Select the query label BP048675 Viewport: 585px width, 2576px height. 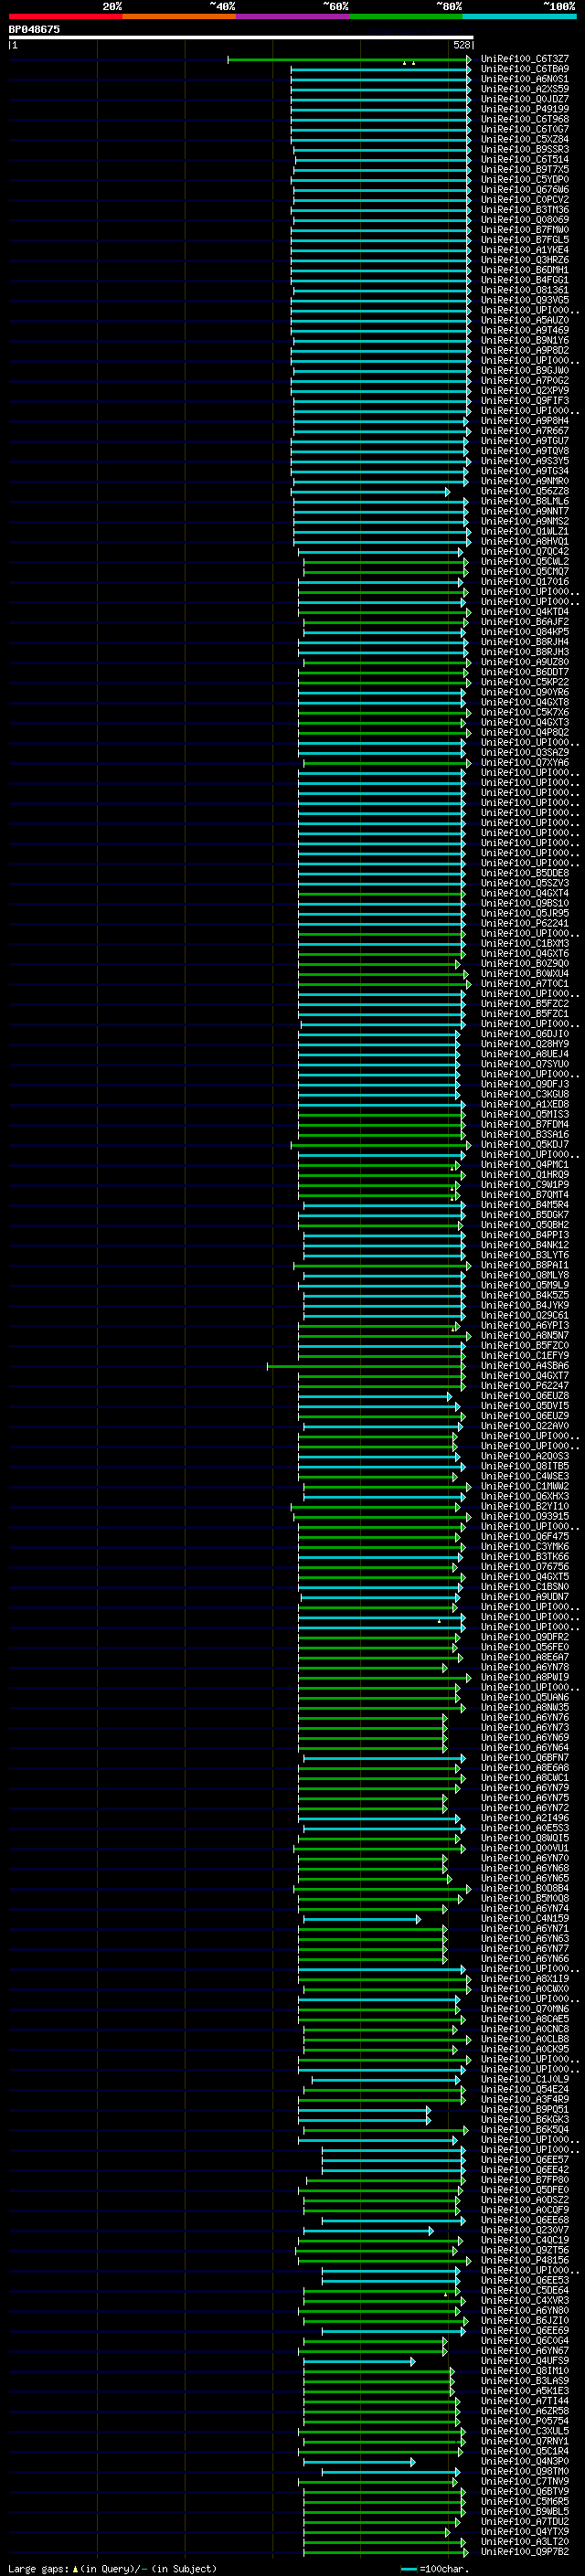[x=34, y=29]
